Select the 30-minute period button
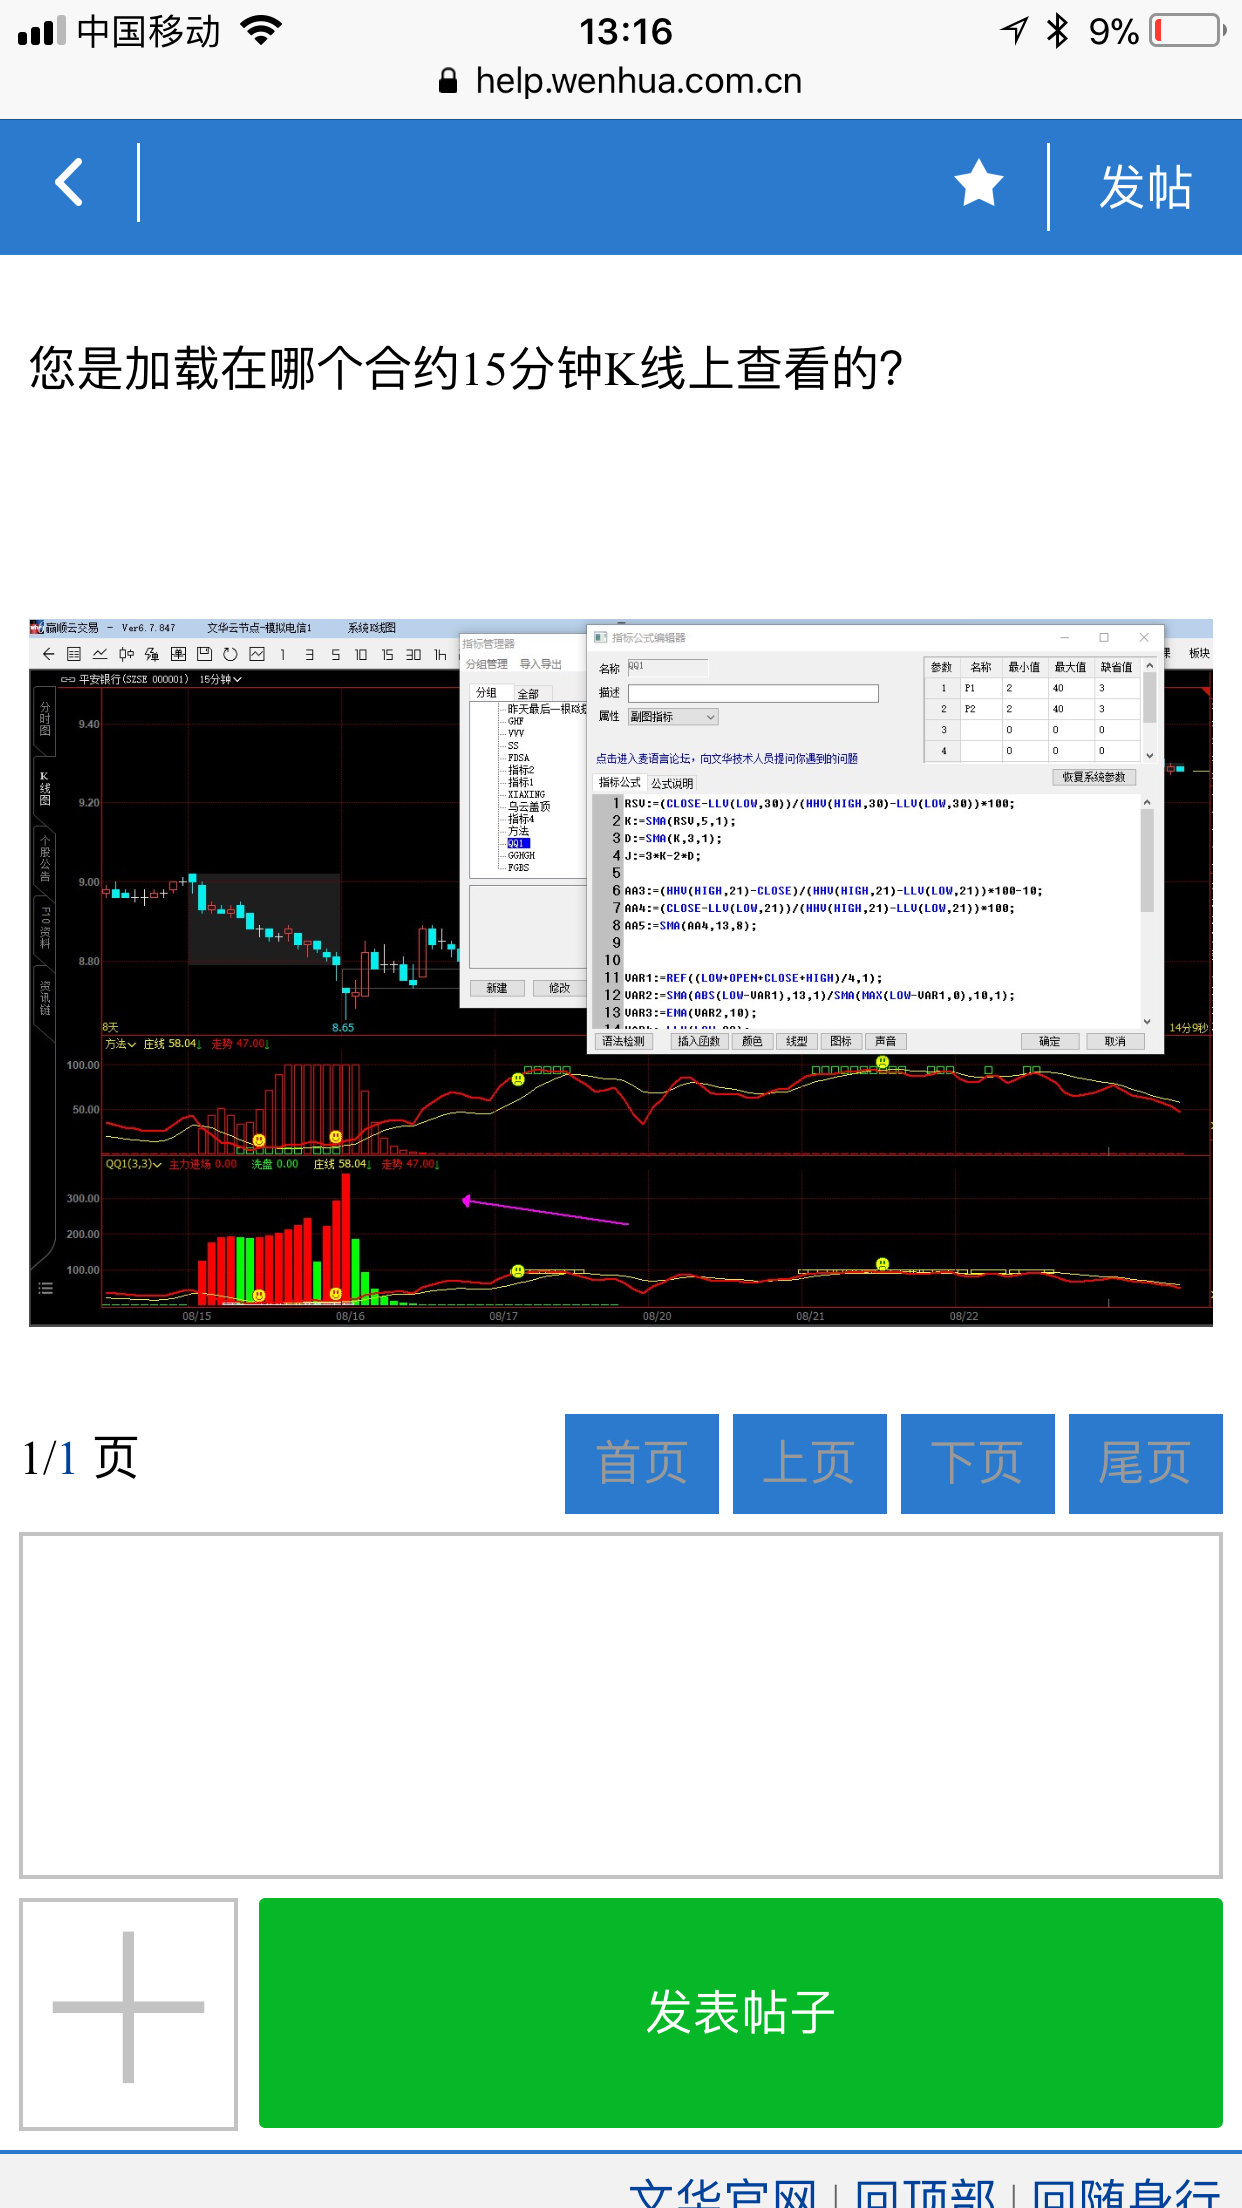This screenshot has width=1242, height=2208. coord(413,655)
